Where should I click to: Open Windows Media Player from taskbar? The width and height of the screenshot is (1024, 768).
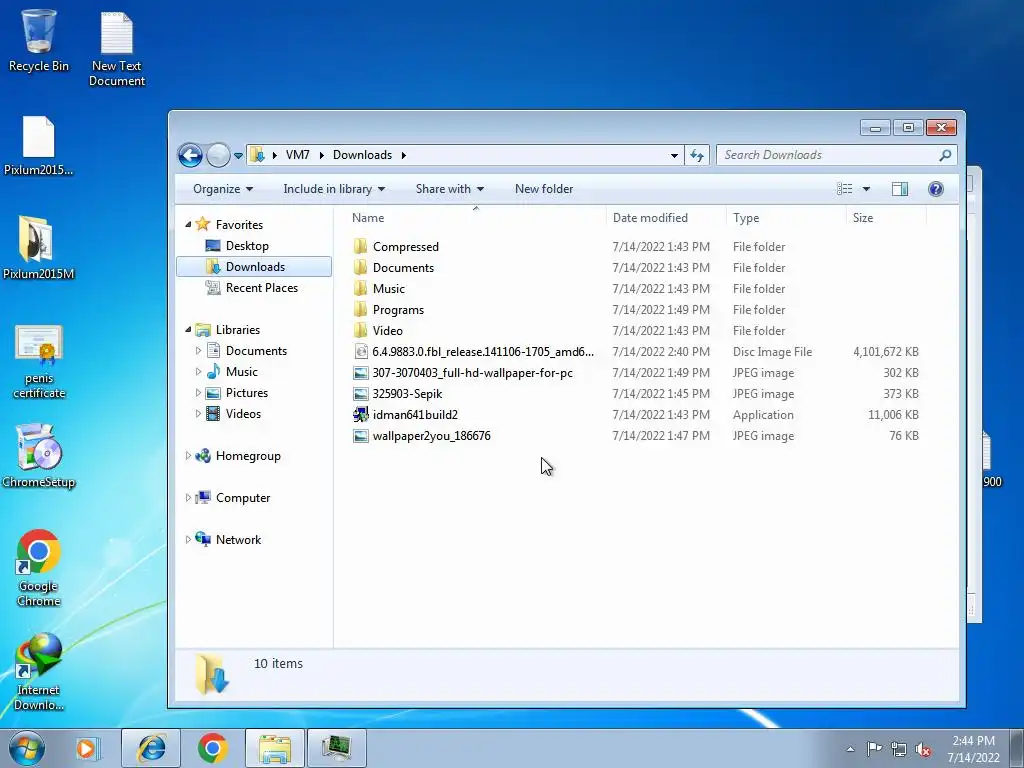86,748
